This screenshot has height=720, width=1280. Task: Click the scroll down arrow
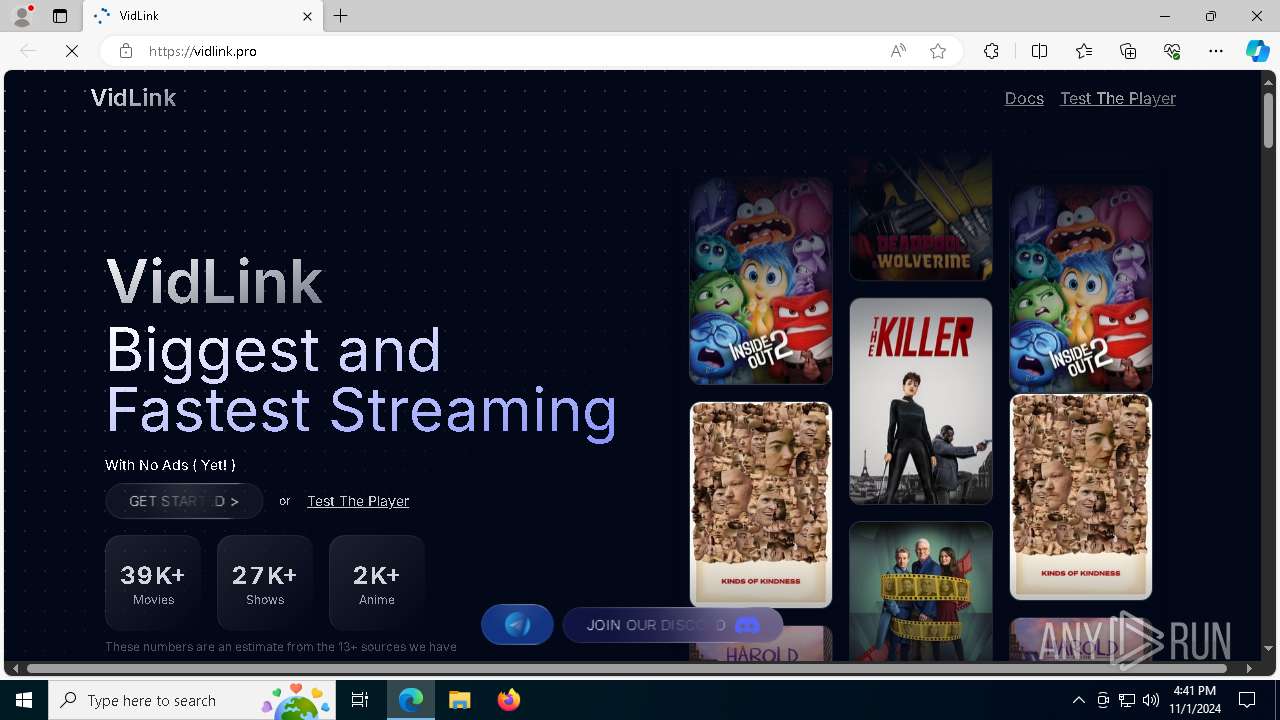pyautogui.click(x=1269, y=649)
